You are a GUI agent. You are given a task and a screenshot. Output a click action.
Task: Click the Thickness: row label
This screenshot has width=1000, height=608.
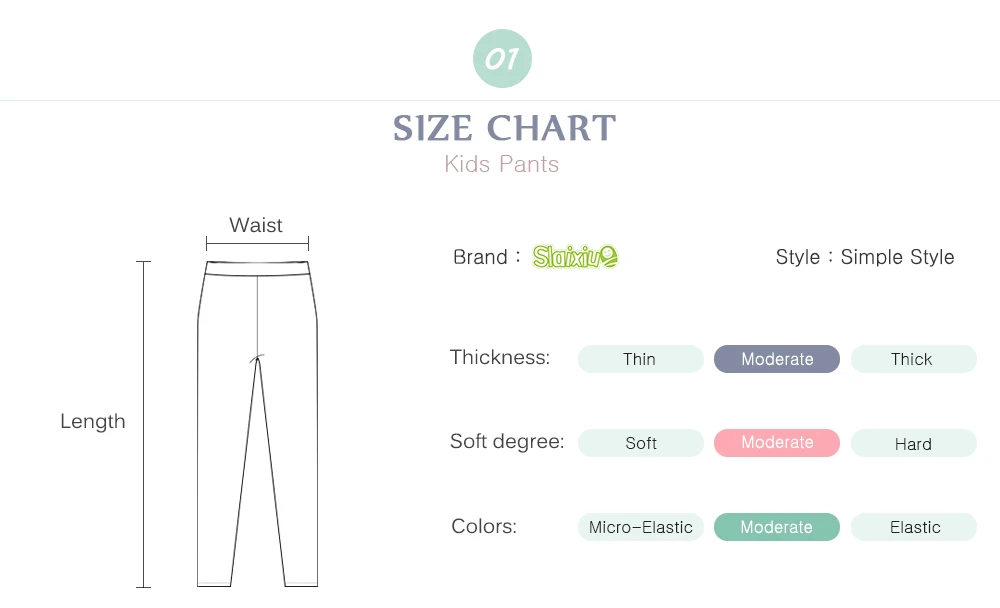(500, 357)
